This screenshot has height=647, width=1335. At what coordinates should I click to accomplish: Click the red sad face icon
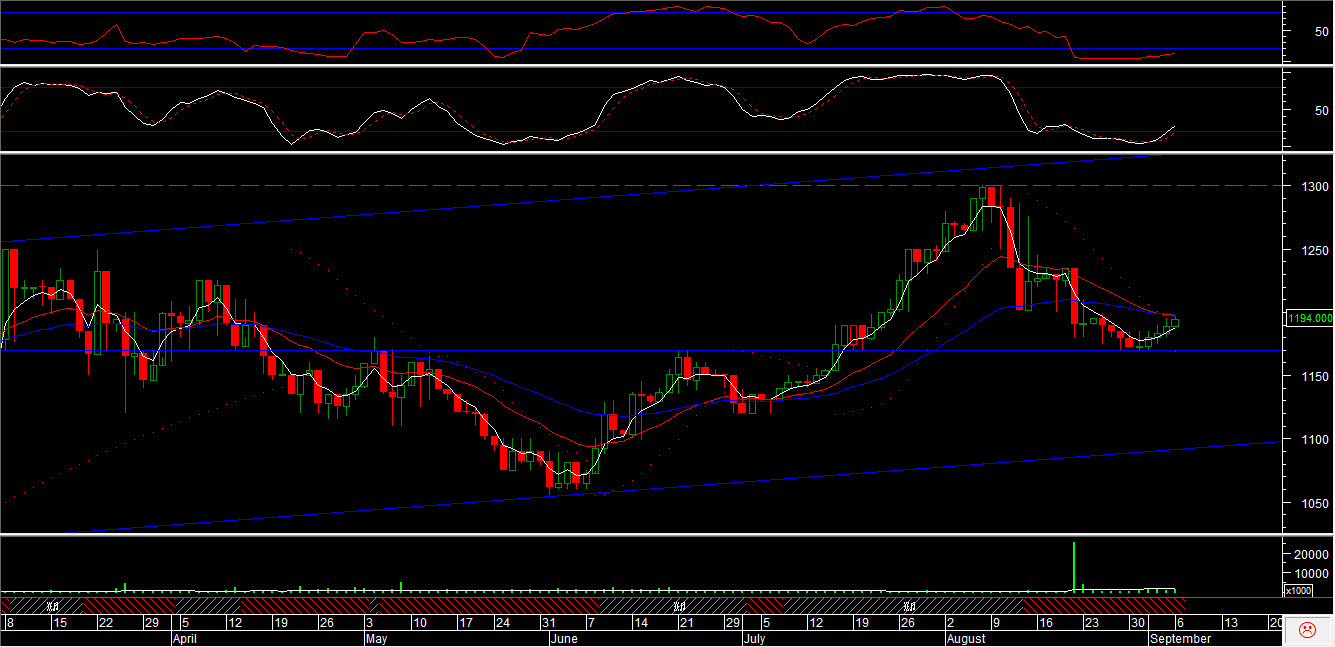1306,630
